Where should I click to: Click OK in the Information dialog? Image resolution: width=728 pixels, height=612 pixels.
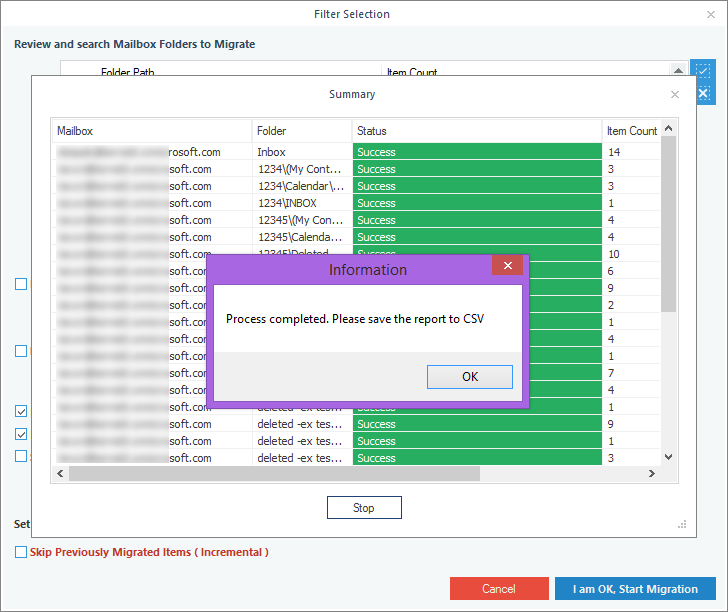[469, 377]
